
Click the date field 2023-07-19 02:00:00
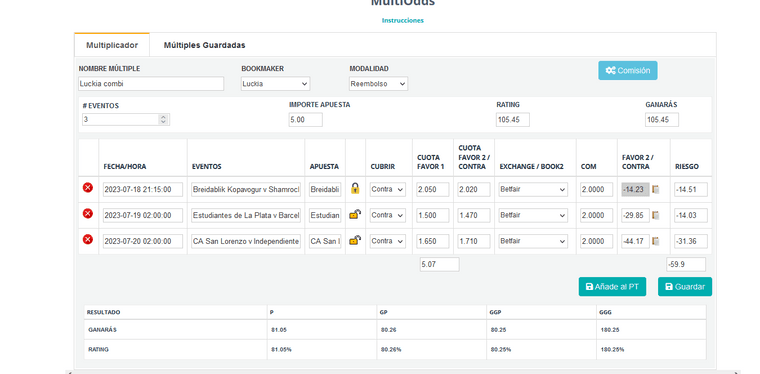(143, 215)
